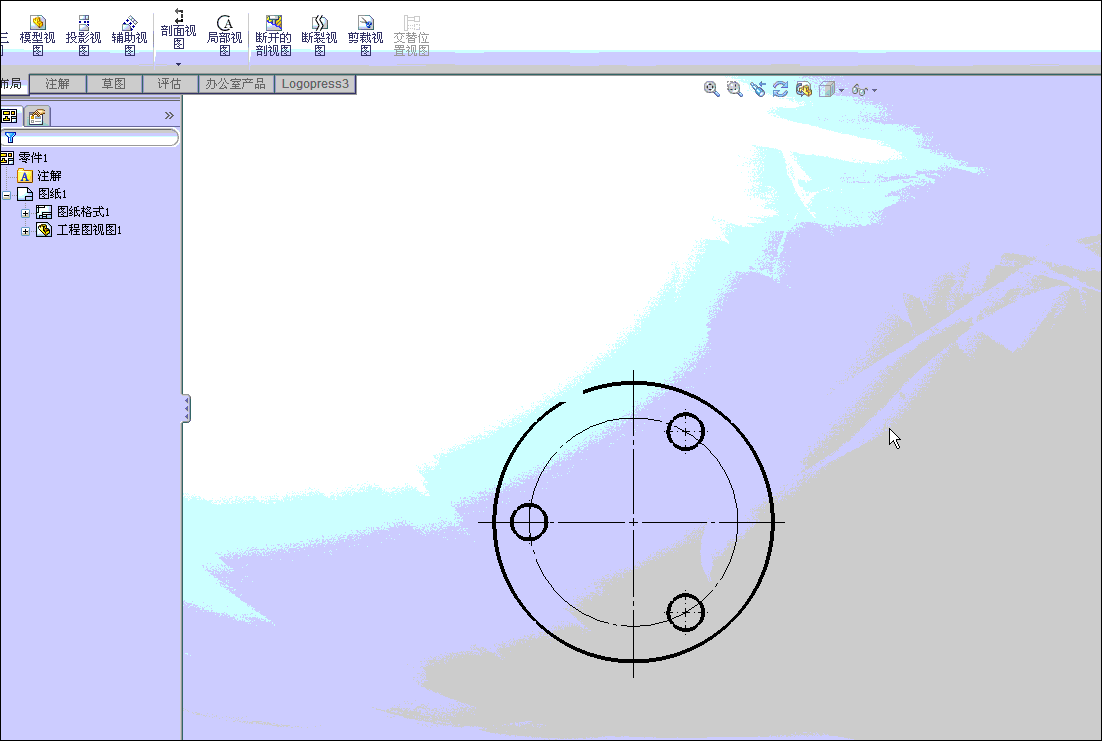Switch to the 注解 tab
1102x741 pixels.
(x=58, y=84)
